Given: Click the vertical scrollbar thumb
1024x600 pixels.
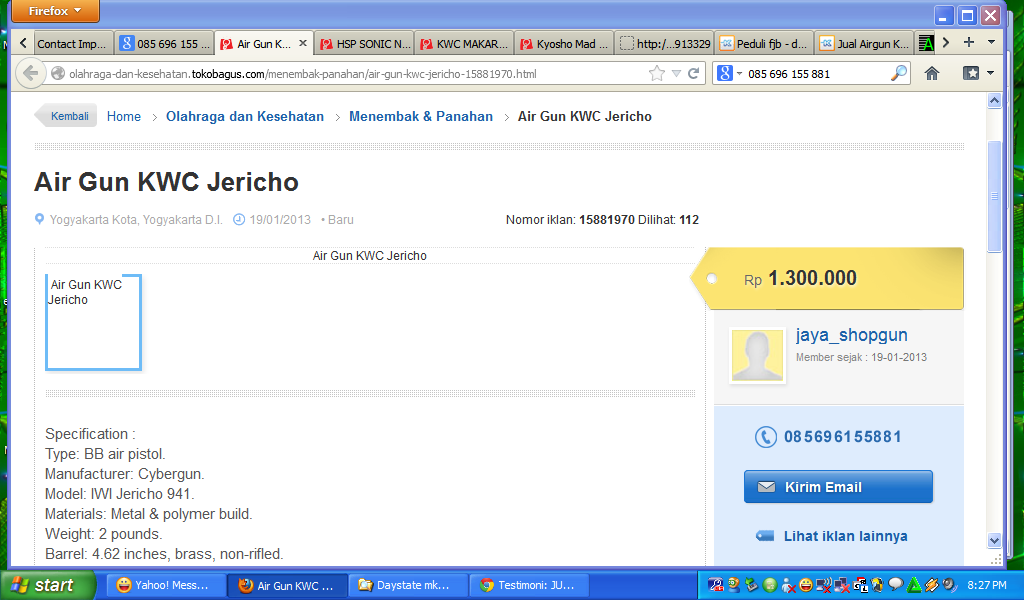Looking at the screenshot, I should [994, 197].
